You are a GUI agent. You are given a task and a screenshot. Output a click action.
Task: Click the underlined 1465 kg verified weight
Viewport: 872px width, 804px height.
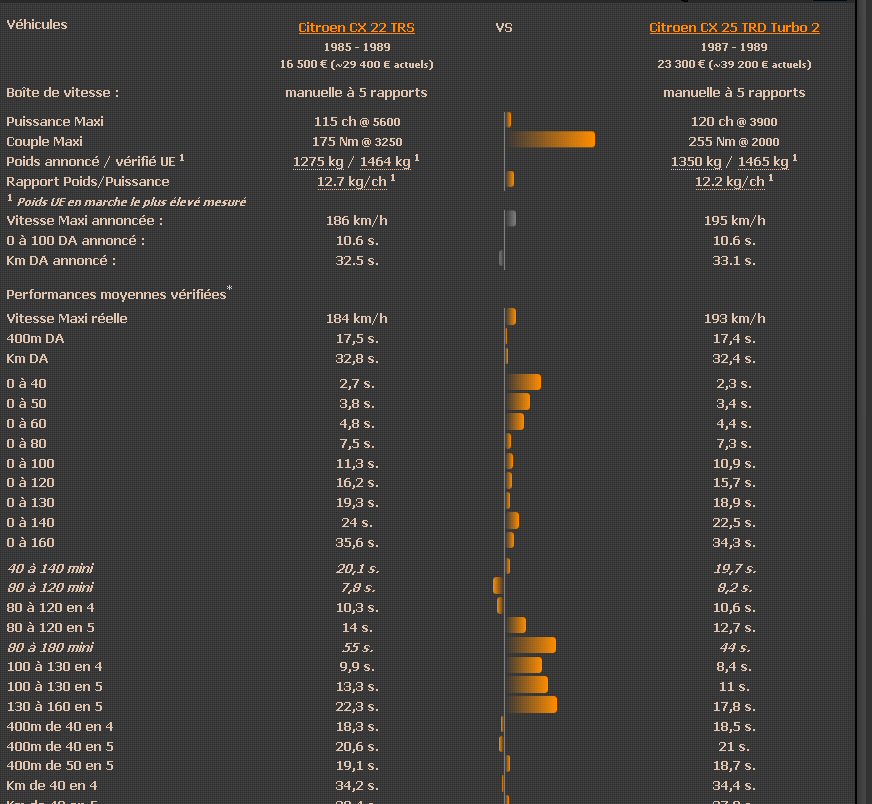(763, 162)
